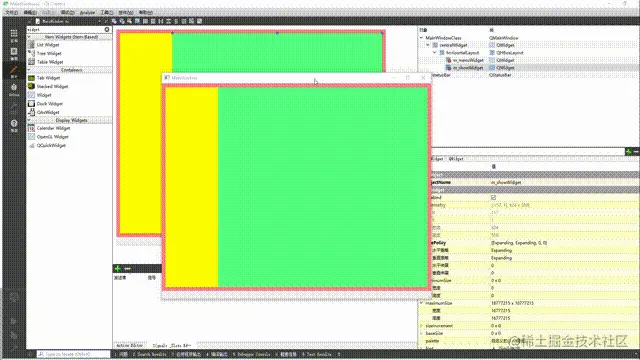
Task: Apply horizontal layout from the toolbar
Action: pyautogui.click(x=145, y=21)
